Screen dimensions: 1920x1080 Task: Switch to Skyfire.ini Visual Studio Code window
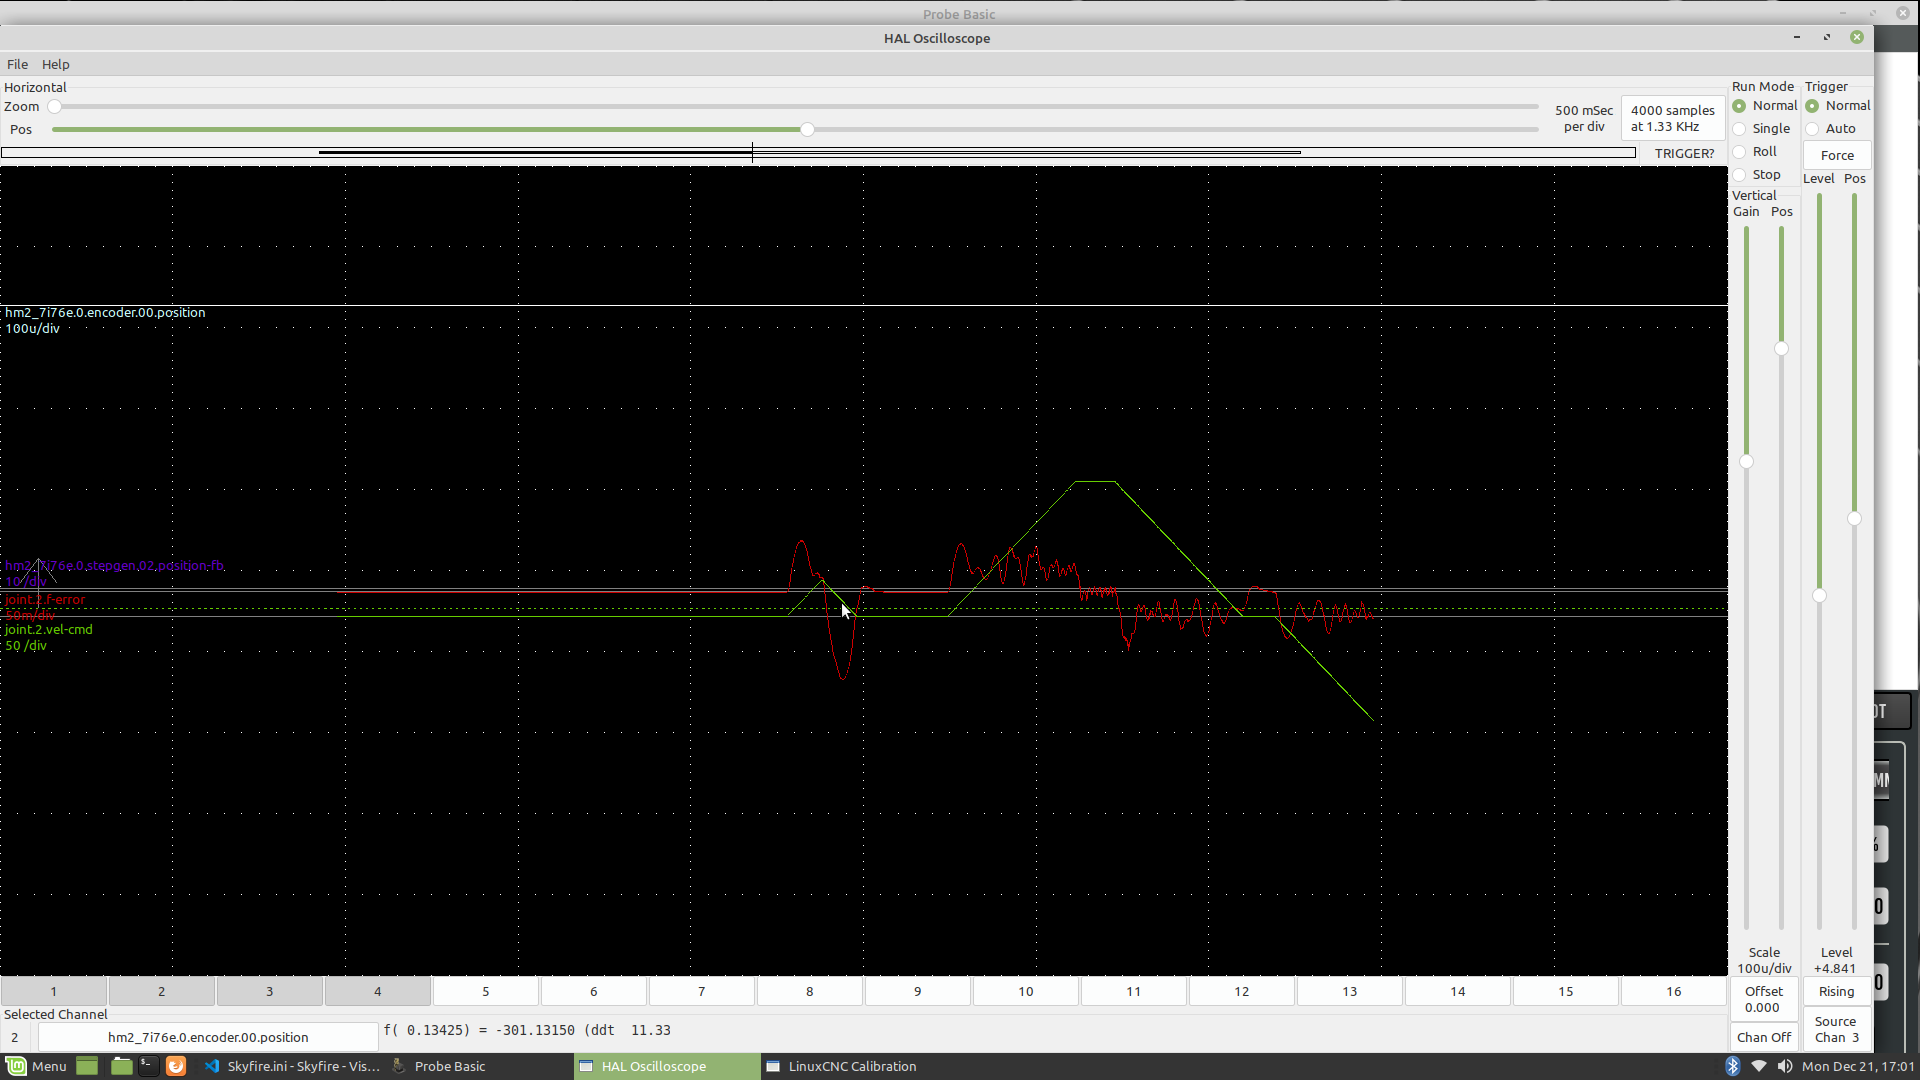click(x=292, y=1066)
